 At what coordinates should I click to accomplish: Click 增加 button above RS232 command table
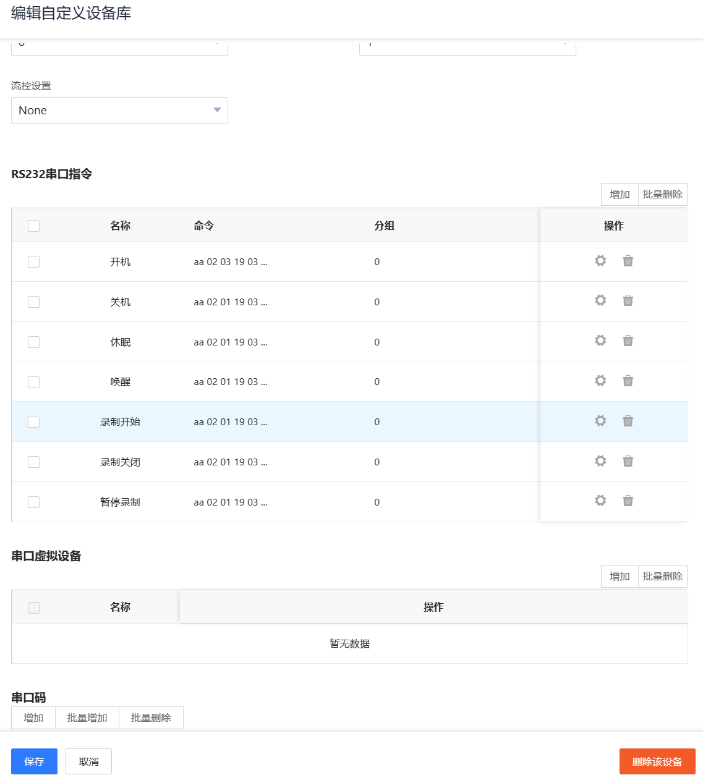(x=619, y=194)
